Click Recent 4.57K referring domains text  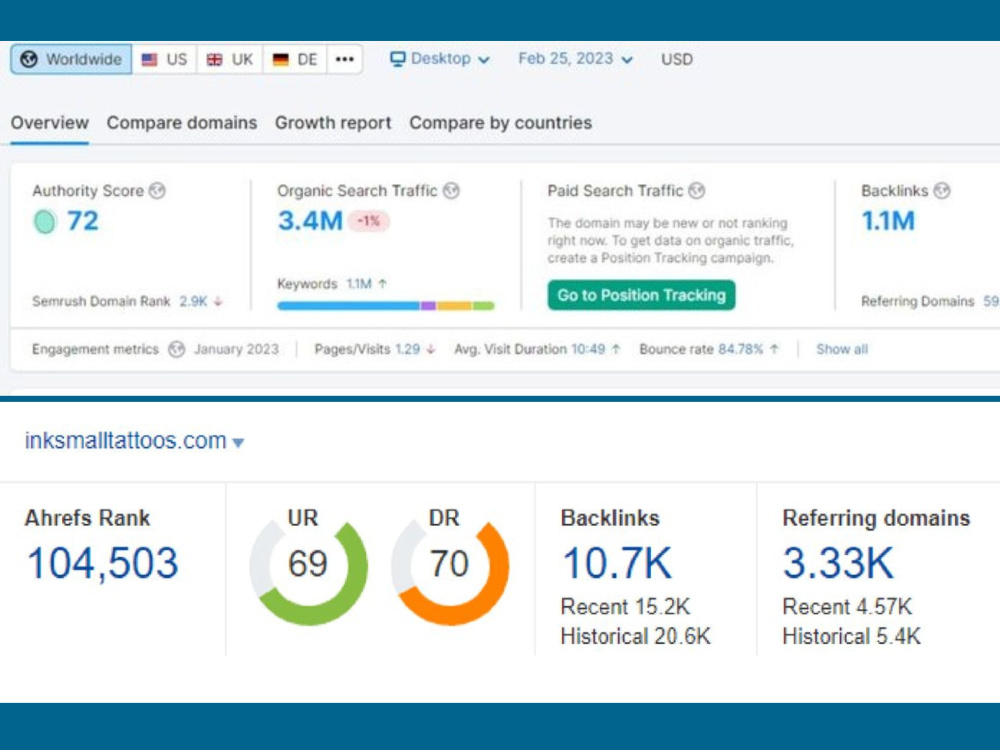847,607
